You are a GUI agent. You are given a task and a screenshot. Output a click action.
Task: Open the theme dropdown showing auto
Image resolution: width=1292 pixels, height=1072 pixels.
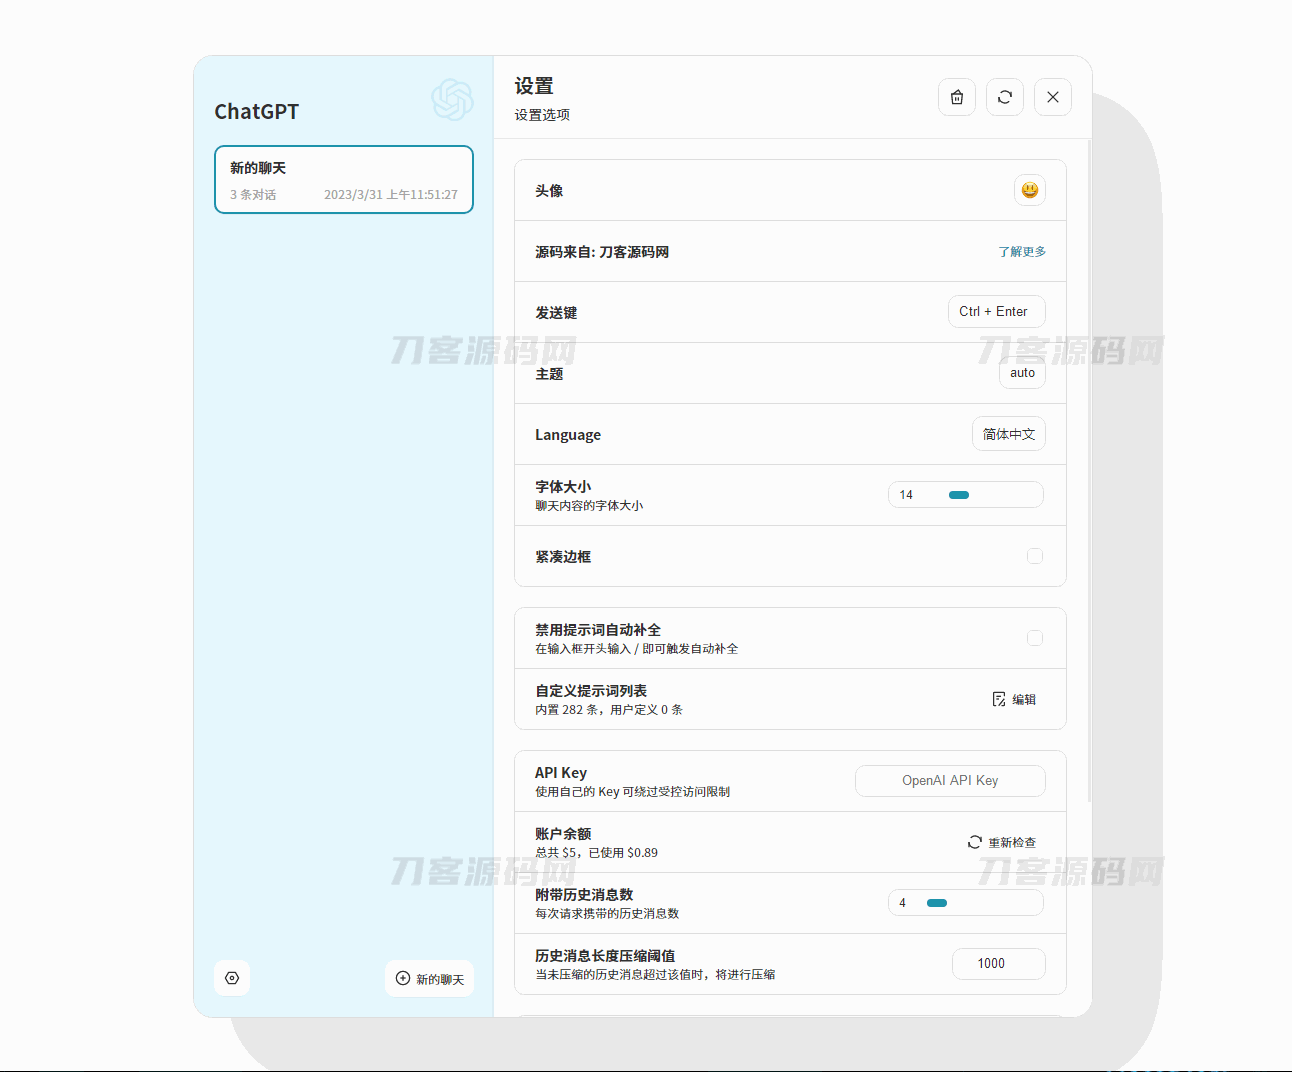pos(1022,373)
